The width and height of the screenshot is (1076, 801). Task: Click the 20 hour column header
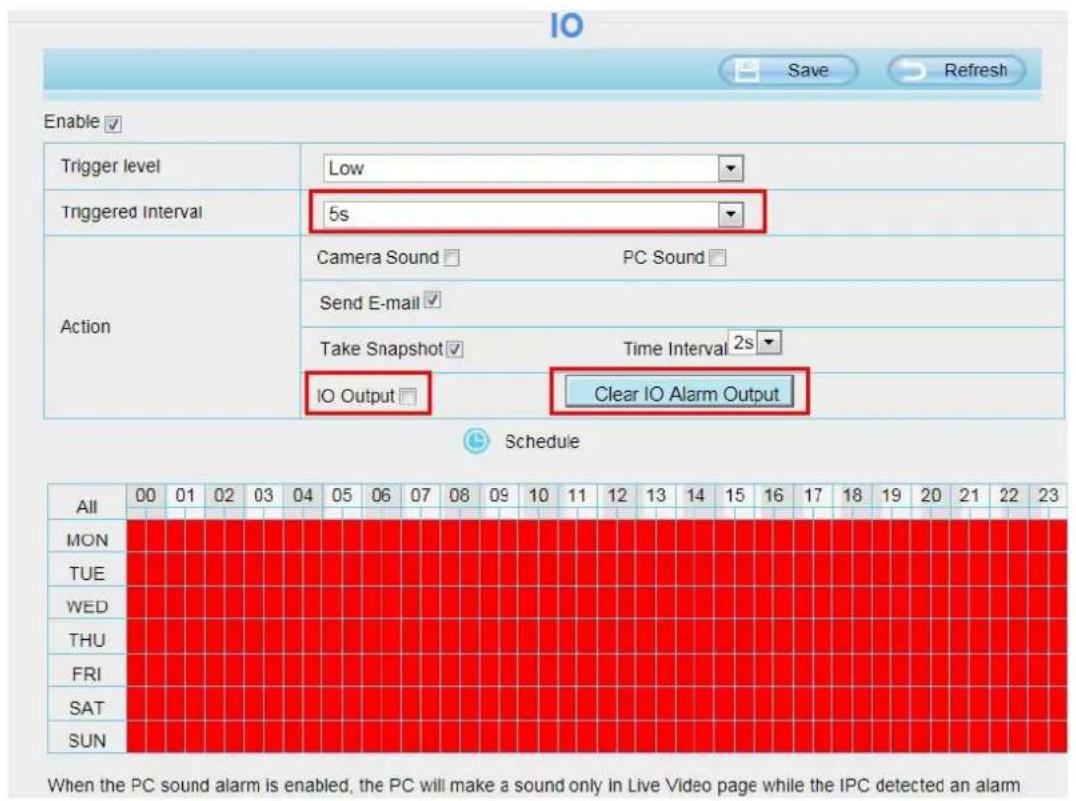[931, 496]
